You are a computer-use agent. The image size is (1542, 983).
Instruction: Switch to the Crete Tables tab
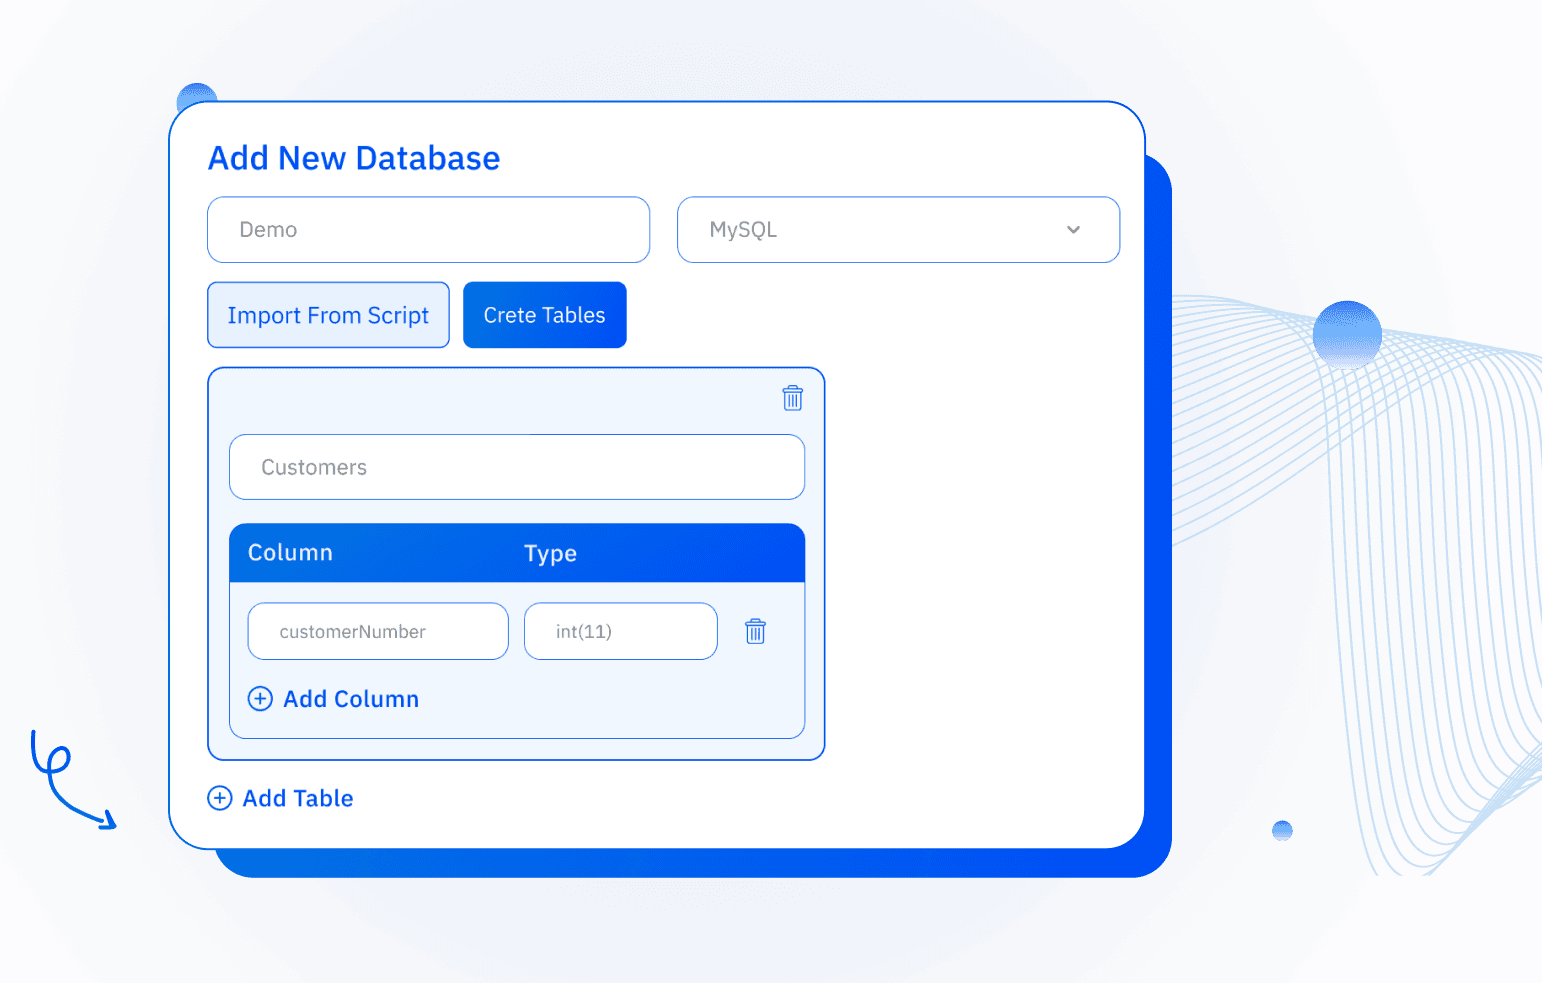click(544, 315)
